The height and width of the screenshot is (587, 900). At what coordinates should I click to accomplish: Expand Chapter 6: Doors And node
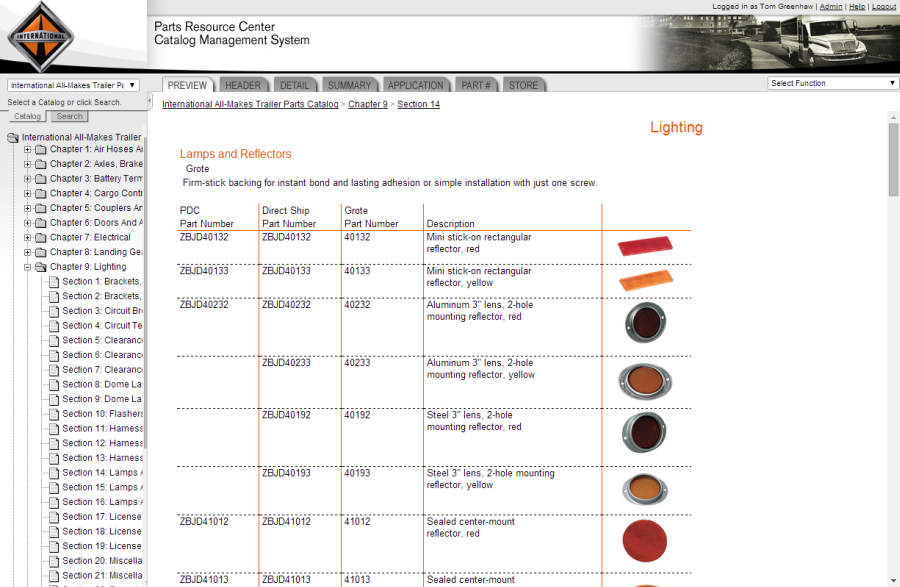(x=27, y=223)
